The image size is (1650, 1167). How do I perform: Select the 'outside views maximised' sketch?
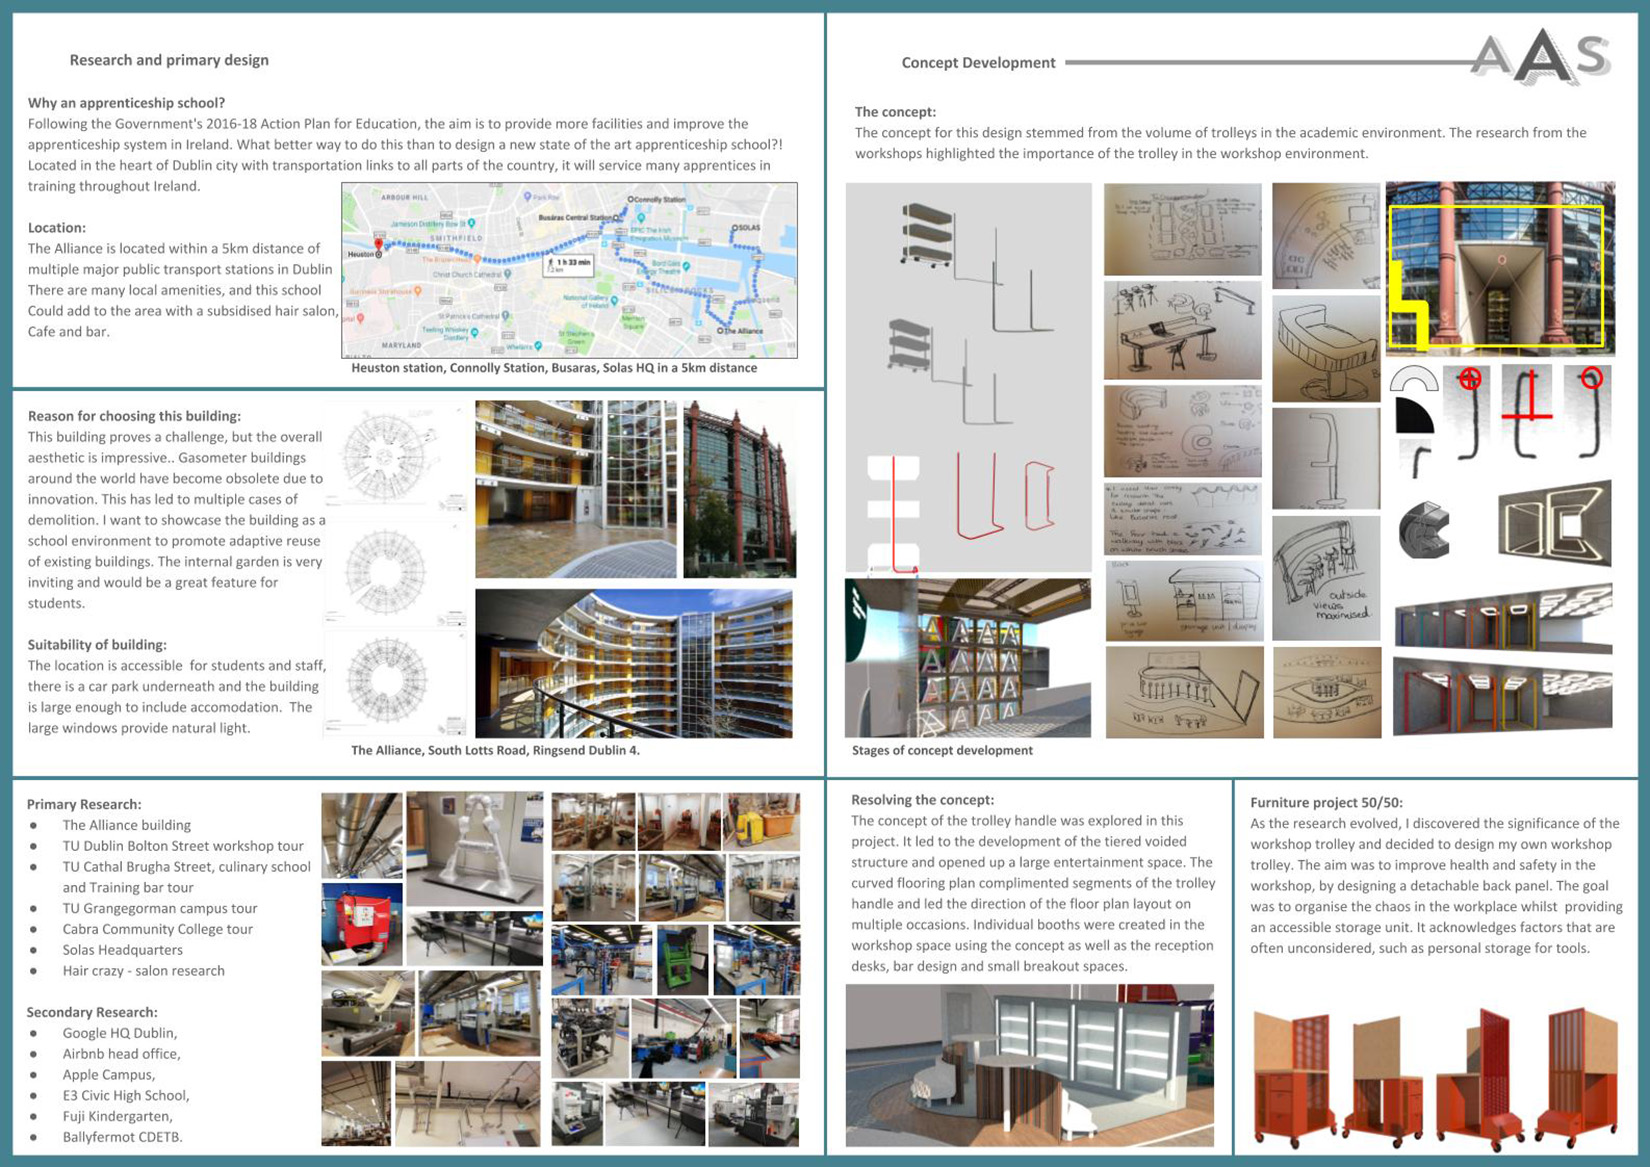[1326, 578]
